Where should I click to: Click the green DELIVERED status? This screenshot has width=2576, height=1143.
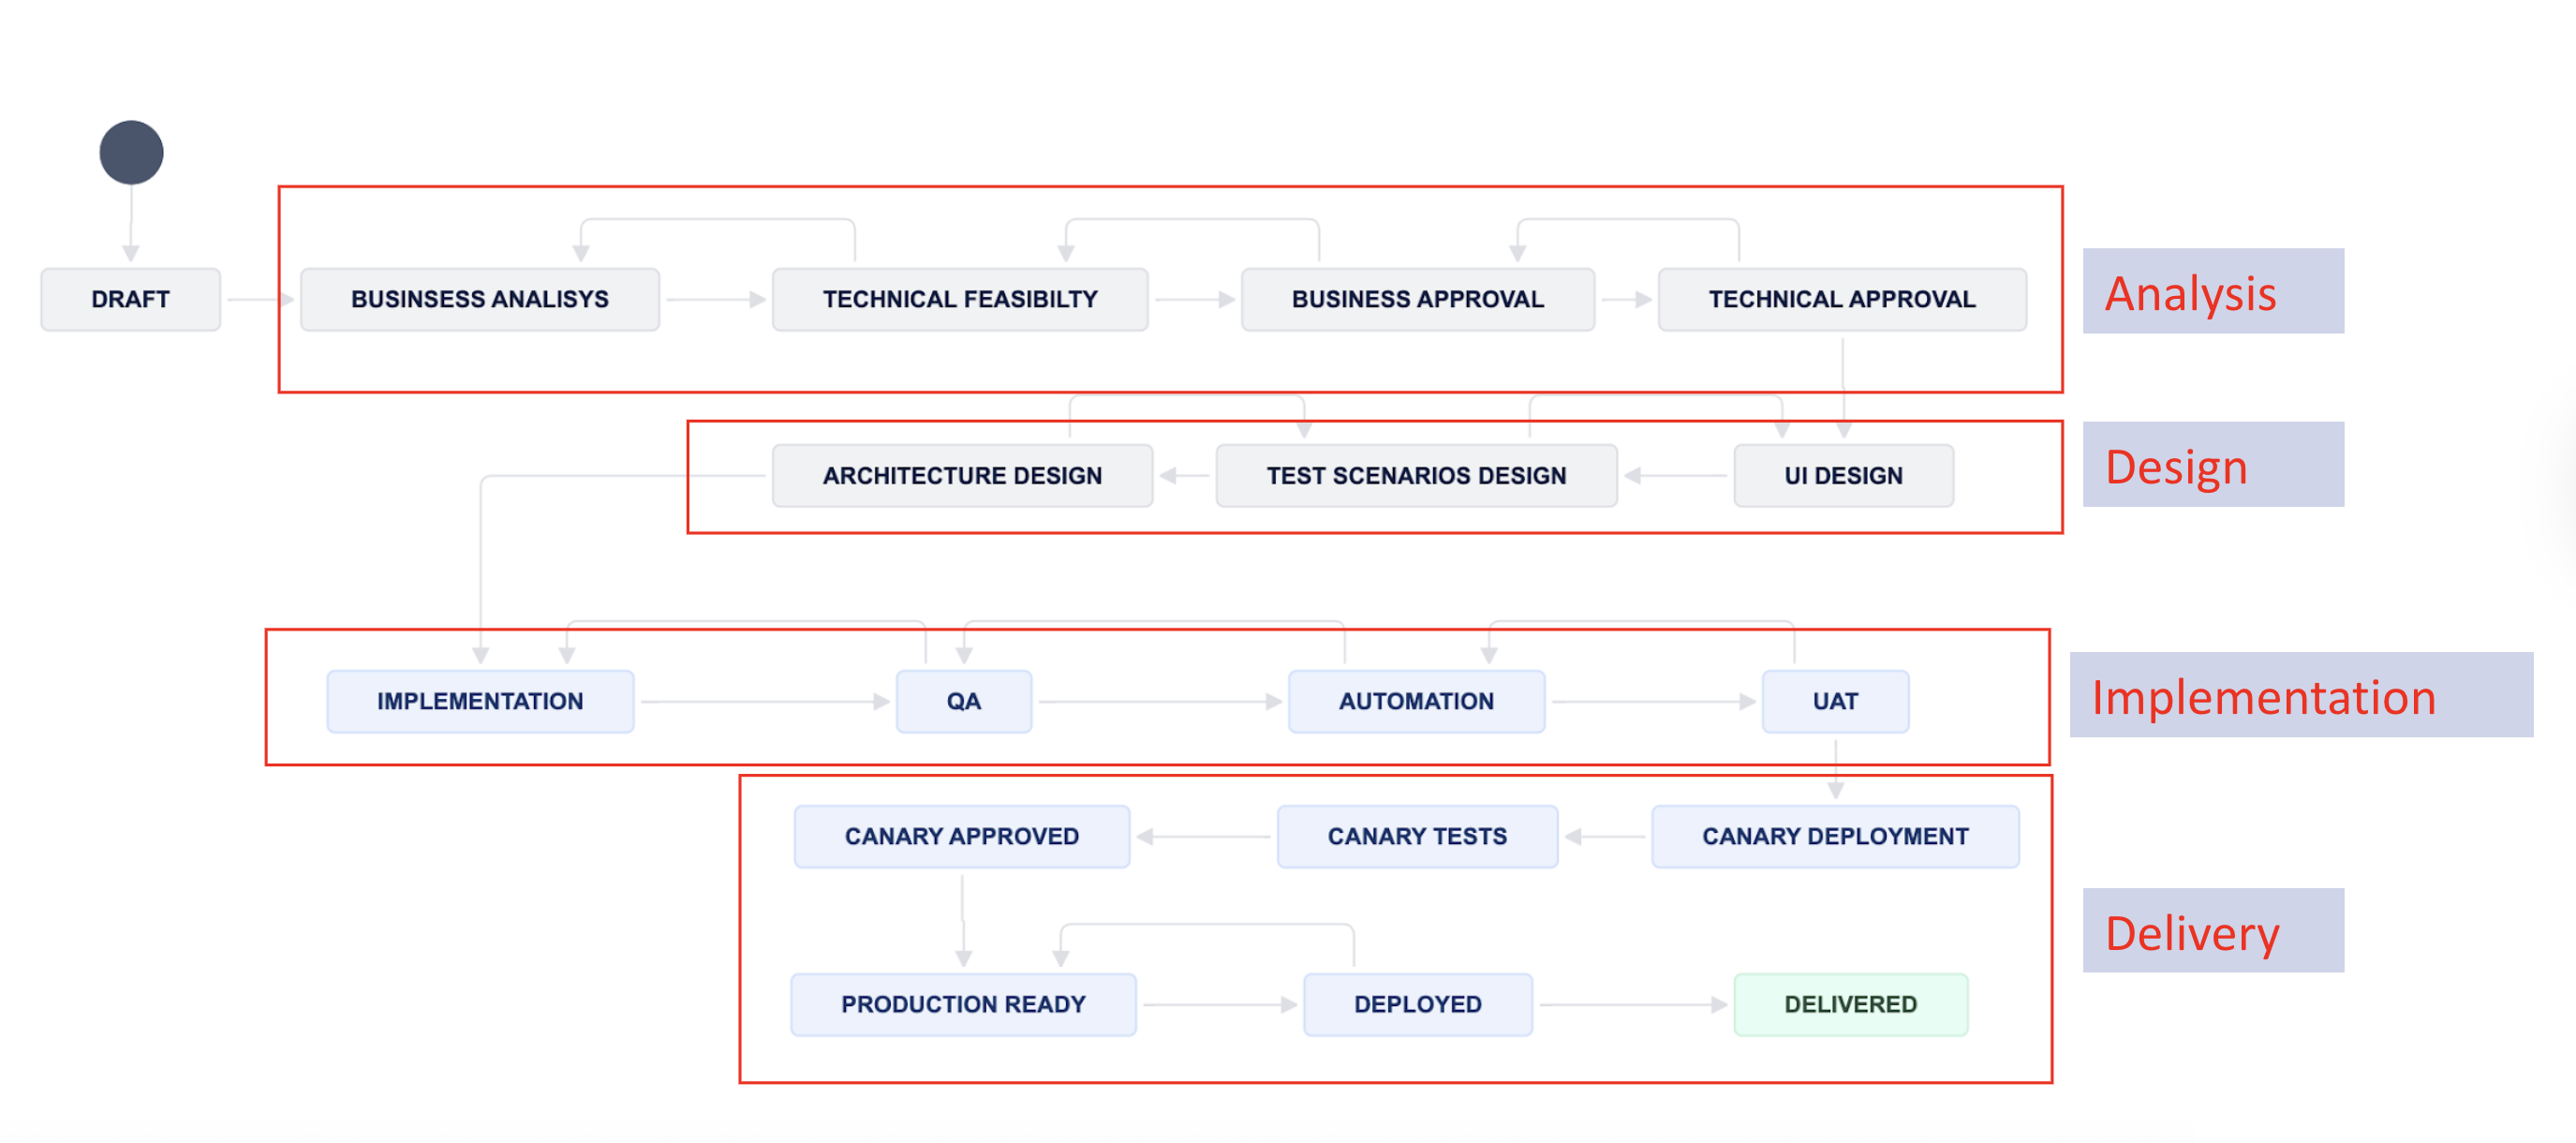pos(1849,1004)
